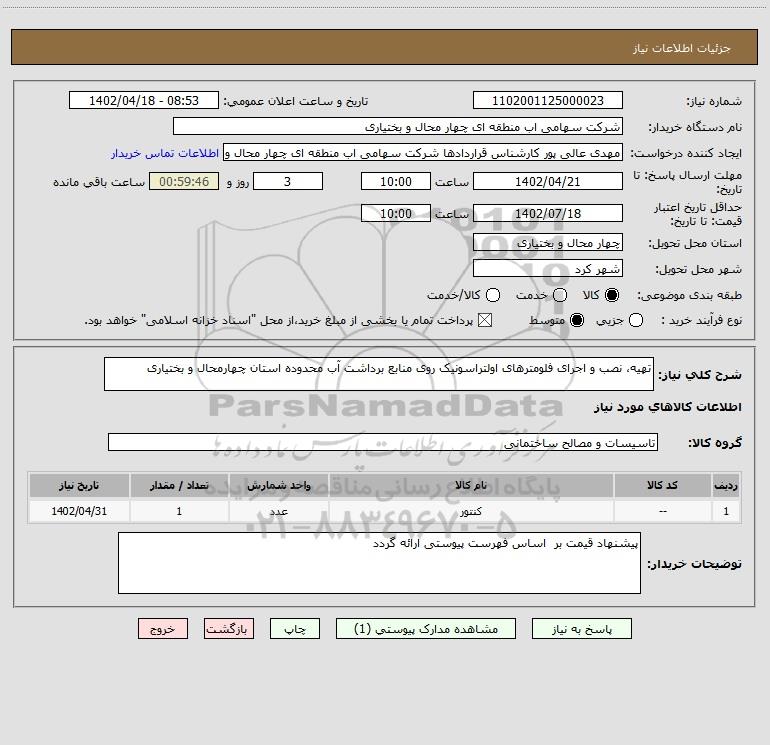The width and height of the screenshot is (770, 745).
Task: Click the نوع فرآیند خرید label
Action: click(701, 321)
